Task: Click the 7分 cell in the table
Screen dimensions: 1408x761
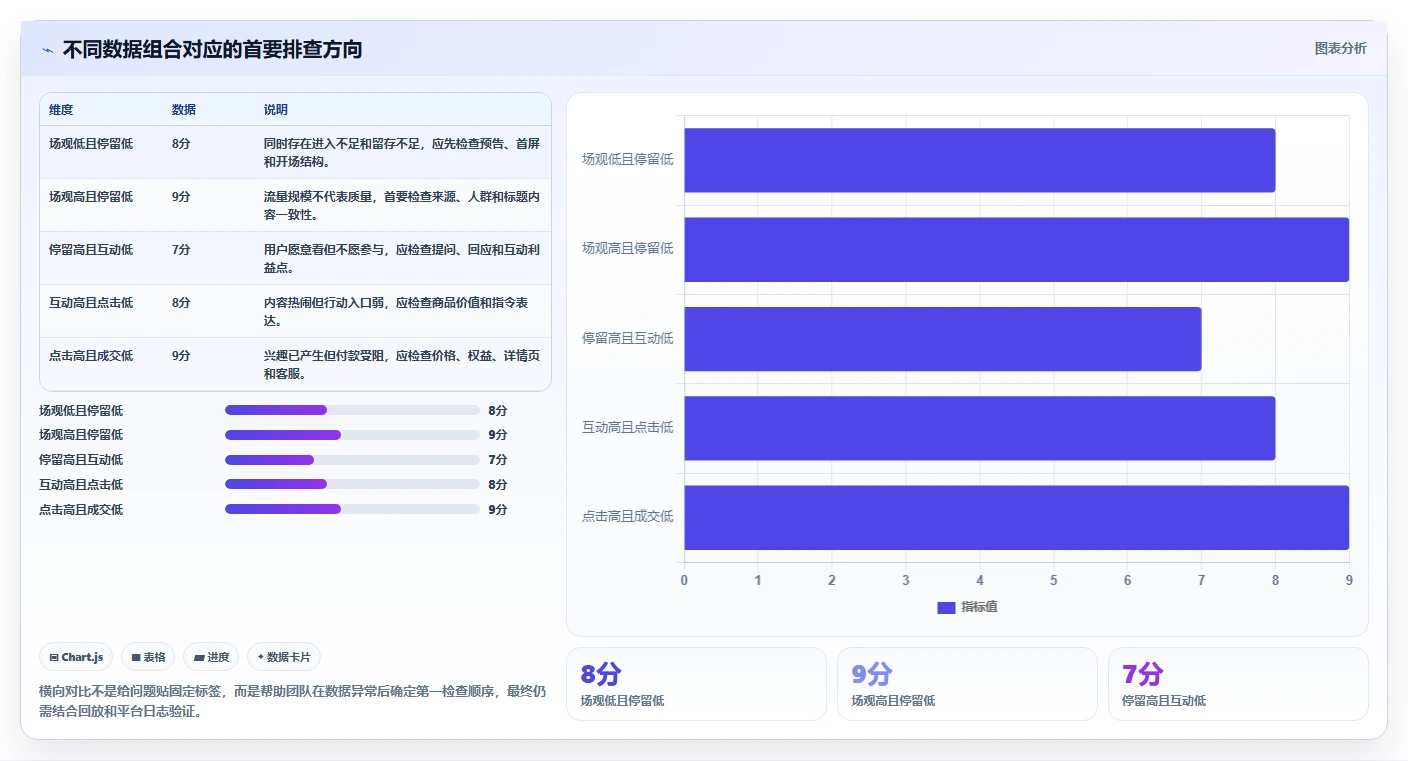Action: tap(181, 250)
